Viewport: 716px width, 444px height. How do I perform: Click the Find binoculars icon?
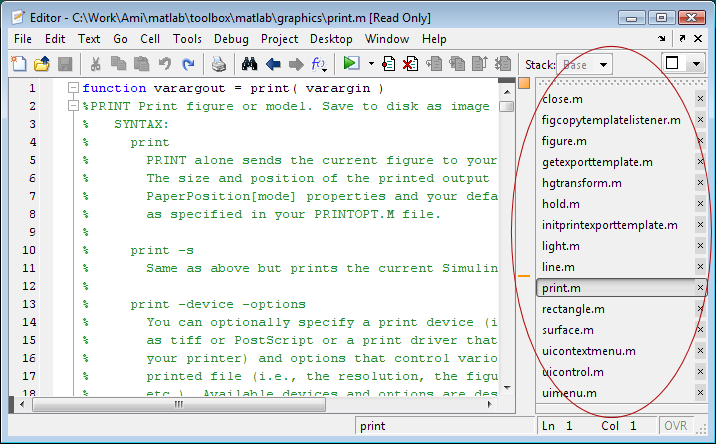[x=250, y=64]
